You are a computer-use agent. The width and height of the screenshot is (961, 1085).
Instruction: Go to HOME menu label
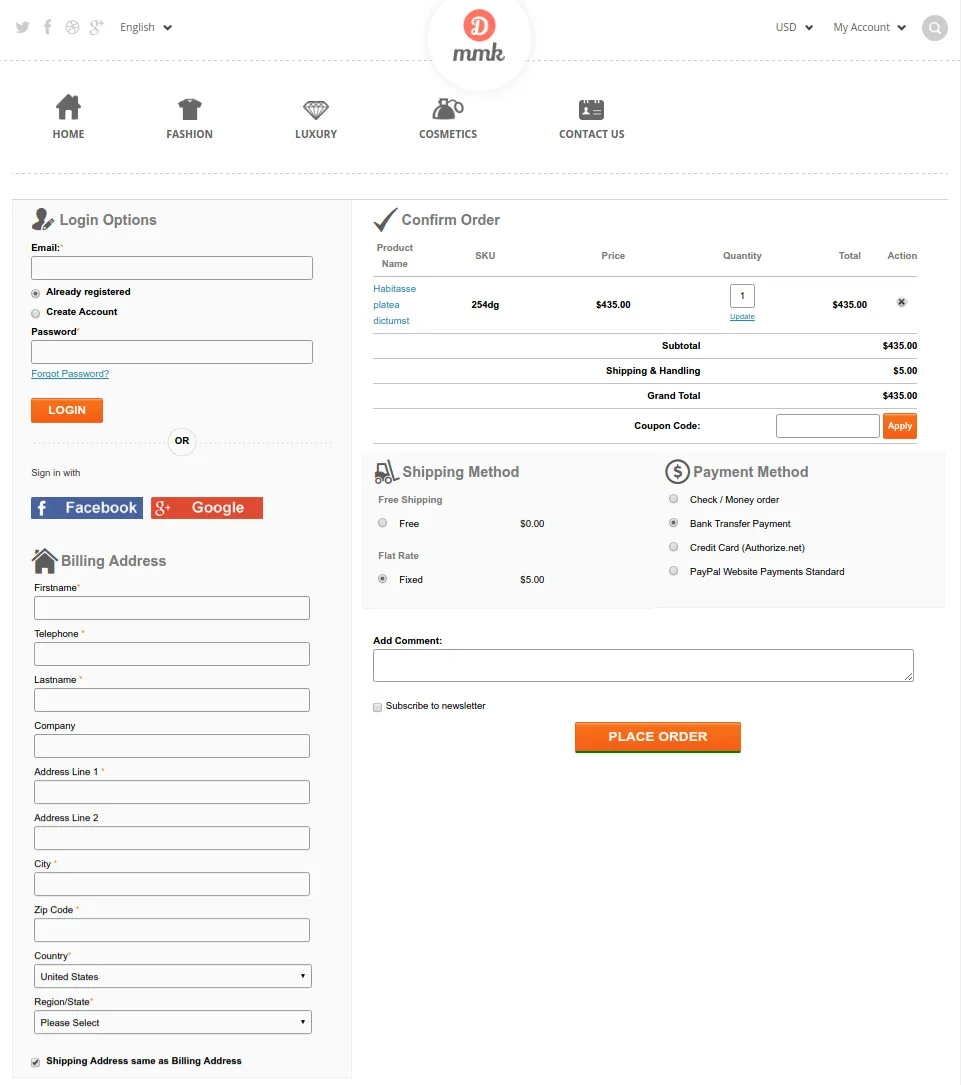tap(68, 134)
